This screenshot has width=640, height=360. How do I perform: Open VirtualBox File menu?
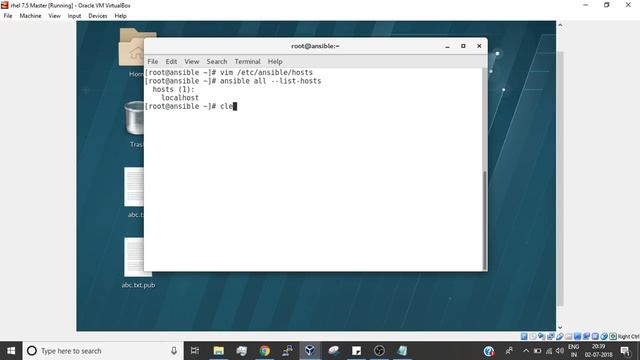pyautogui.click(x=8, y=16)
